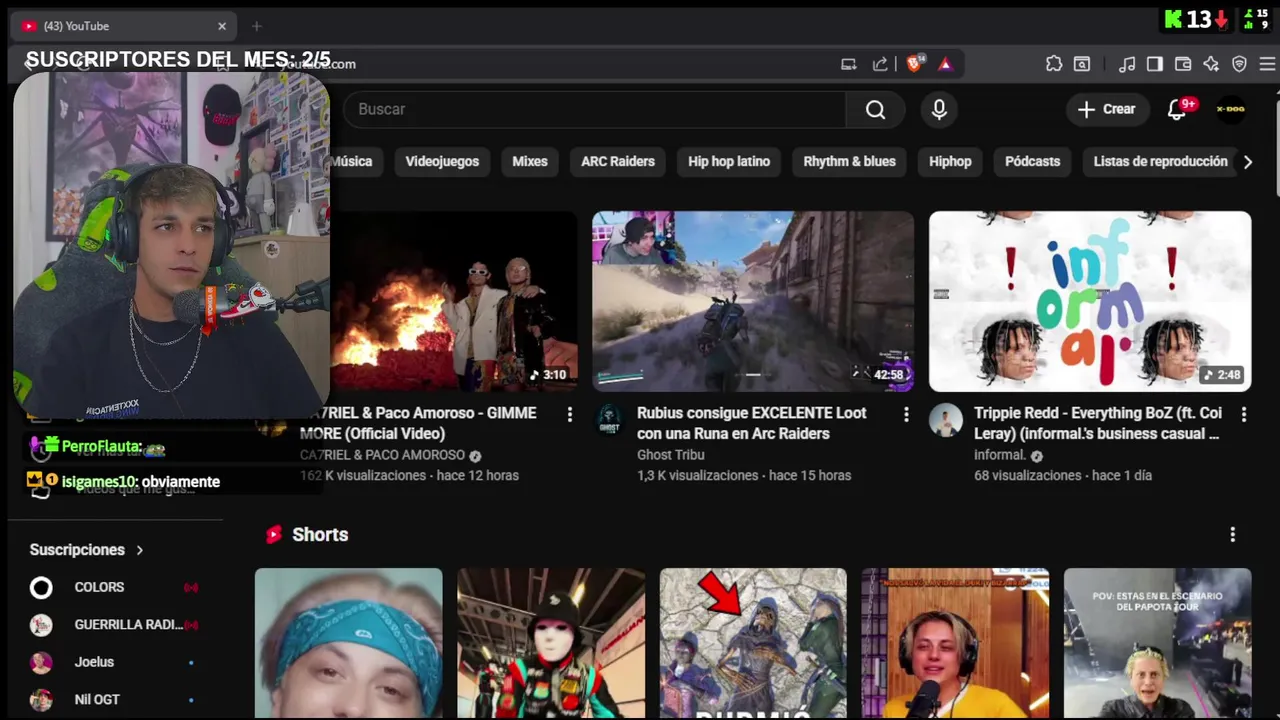The width and height of the screenshot is (1280, 720).
Task: Open the Extensions puzzle-piece icon
Action: coord(1054,64)
